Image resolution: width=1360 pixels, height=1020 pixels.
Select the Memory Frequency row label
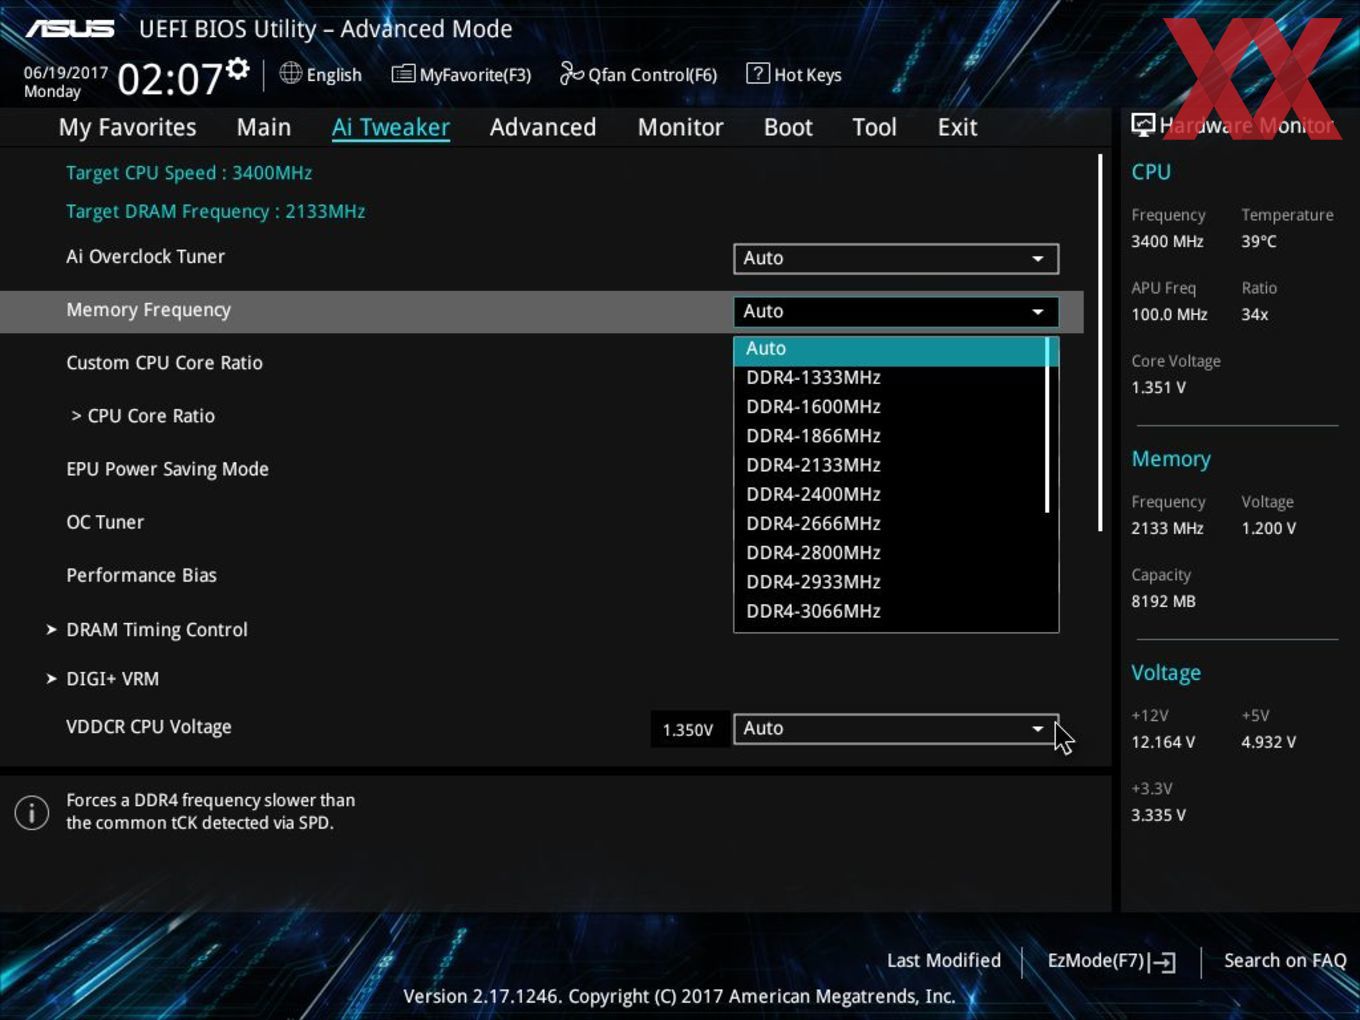coord(148,310)
